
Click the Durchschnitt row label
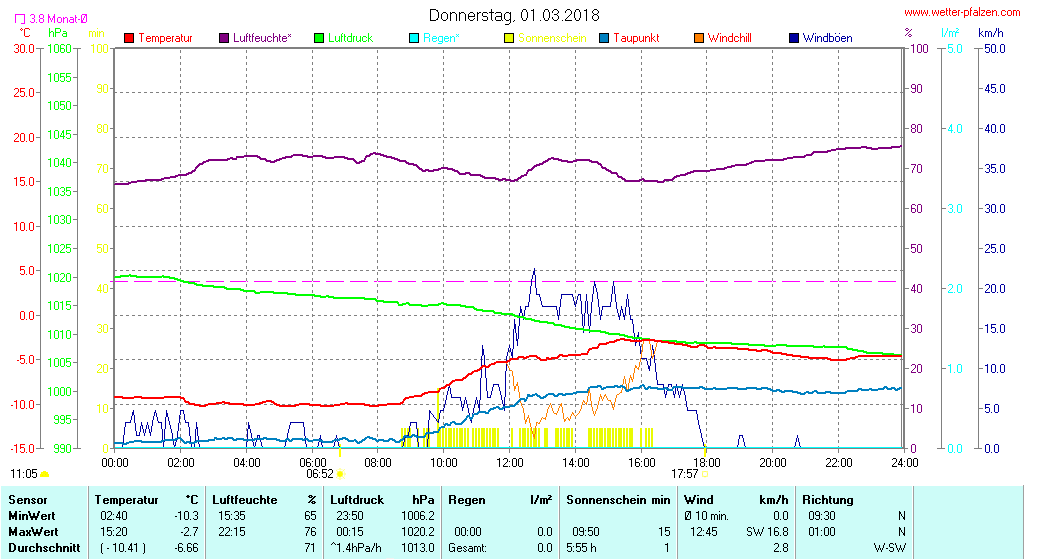point(44,548)
